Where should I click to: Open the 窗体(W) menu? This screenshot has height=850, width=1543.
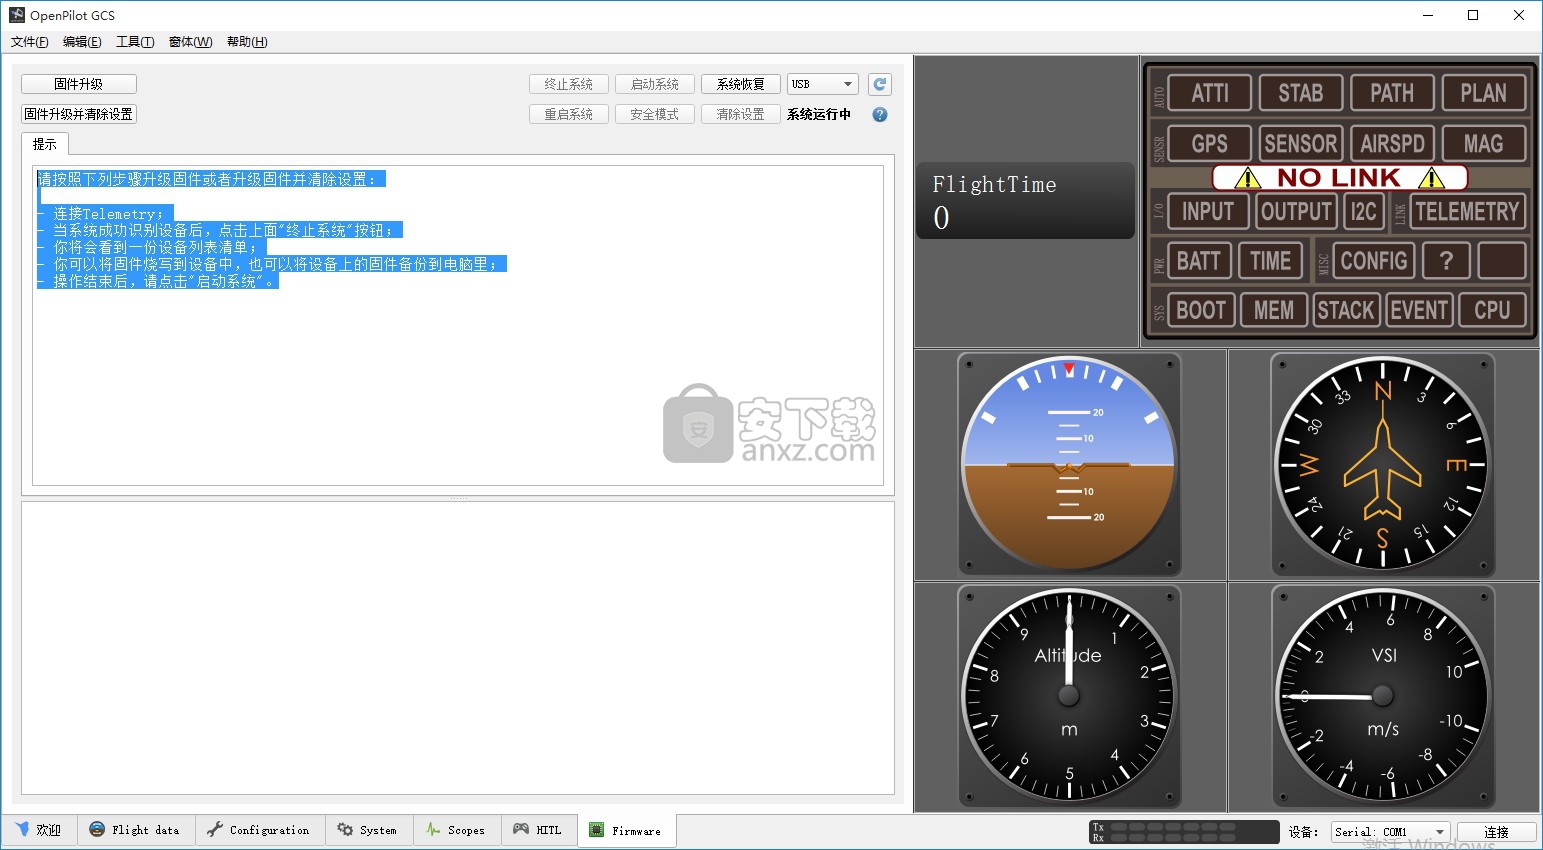(x=190, y=42)
